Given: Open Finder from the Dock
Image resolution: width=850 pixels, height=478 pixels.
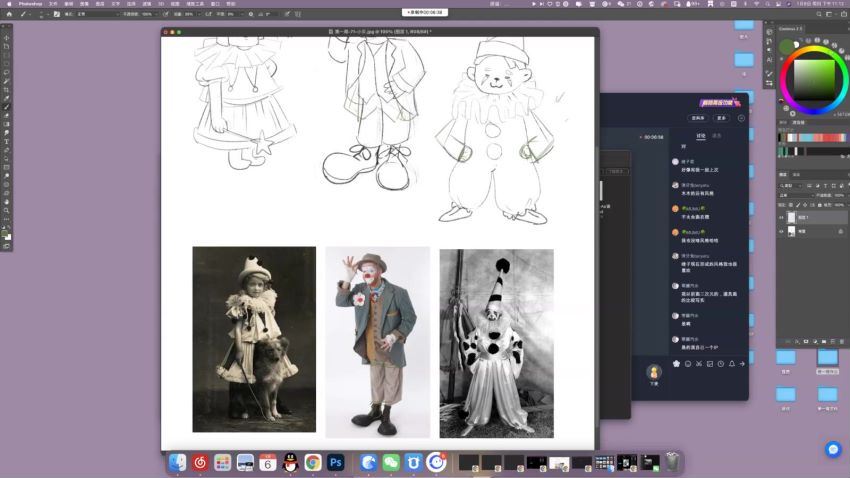Looking at the screenshot, I should (x=177, y=462).
